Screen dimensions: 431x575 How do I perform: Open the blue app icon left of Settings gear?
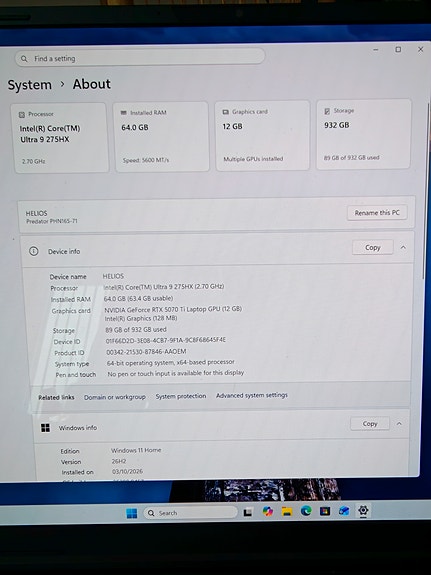(344, 510)
